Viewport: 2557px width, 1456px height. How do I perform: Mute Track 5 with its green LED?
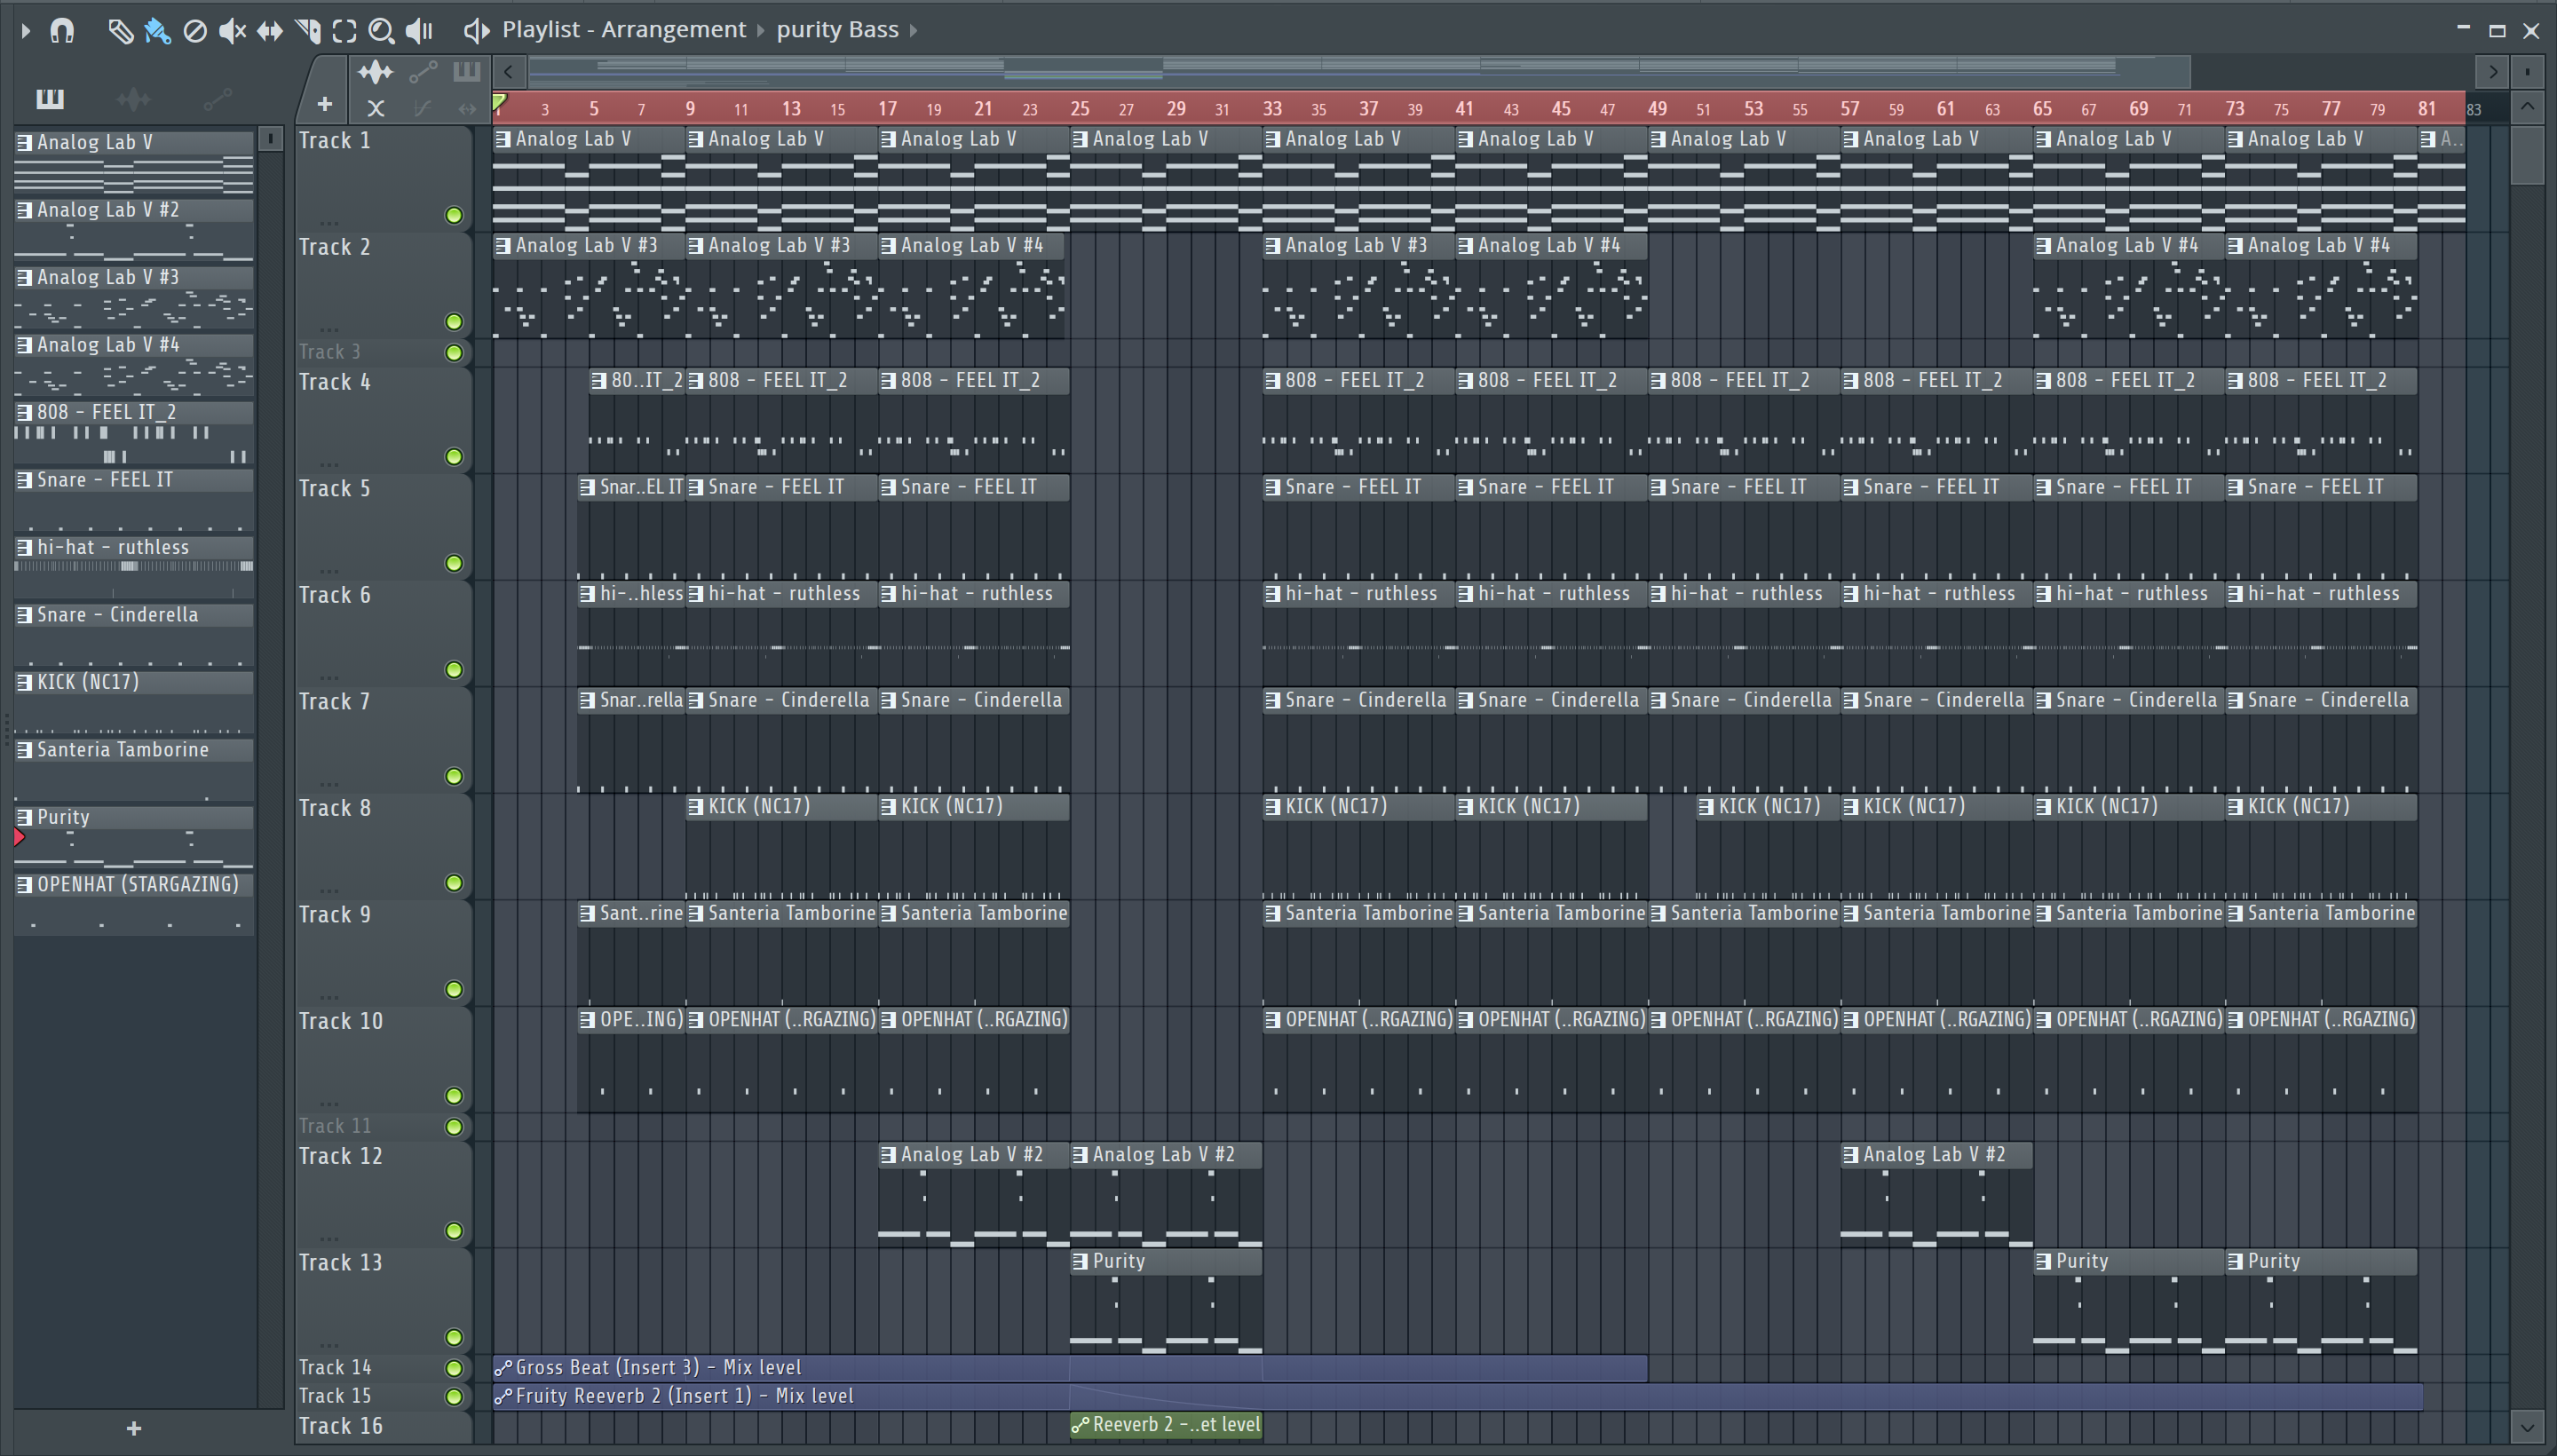454,563
